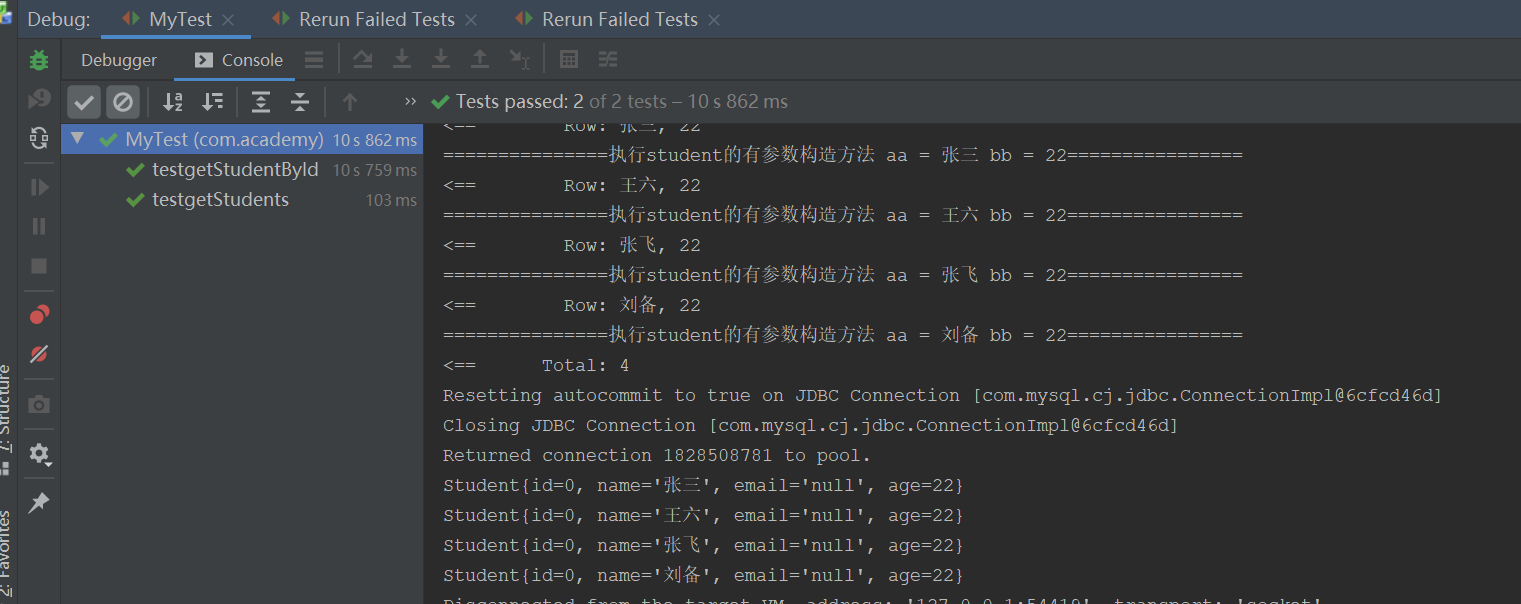This screenshot has height=604, width=1521.
Task: Toggle Sort by Duration button
Action: tap(212, 101)
